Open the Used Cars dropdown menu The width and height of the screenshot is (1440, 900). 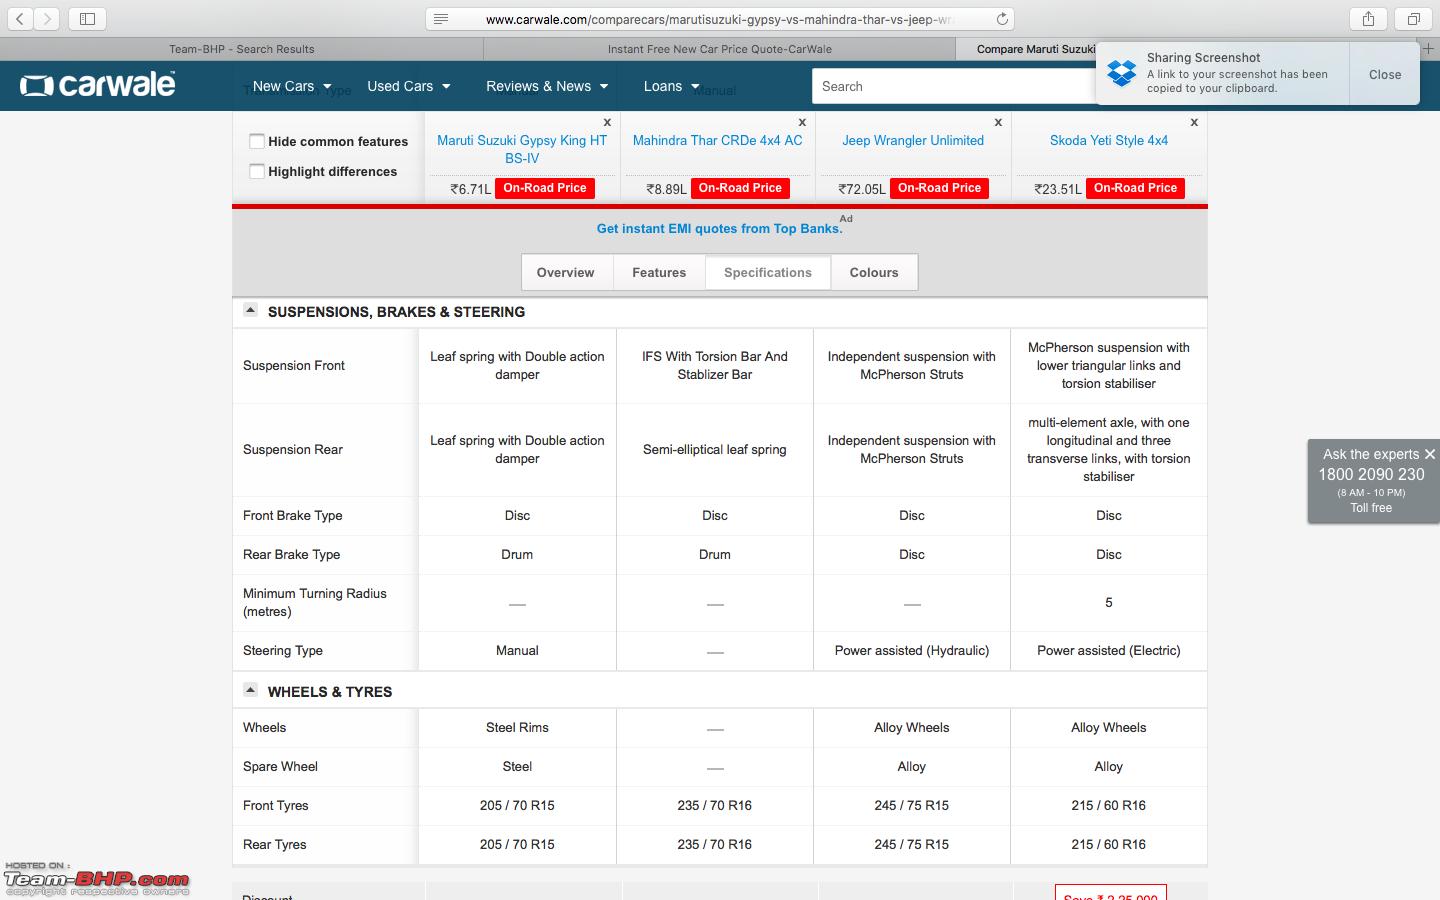(x=408, y=86)
